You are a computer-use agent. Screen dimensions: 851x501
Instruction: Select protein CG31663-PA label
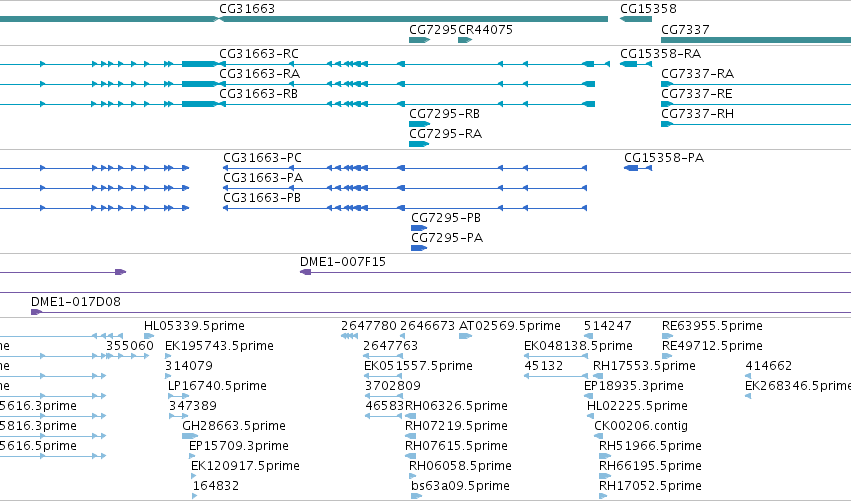(x=263, y=178)
